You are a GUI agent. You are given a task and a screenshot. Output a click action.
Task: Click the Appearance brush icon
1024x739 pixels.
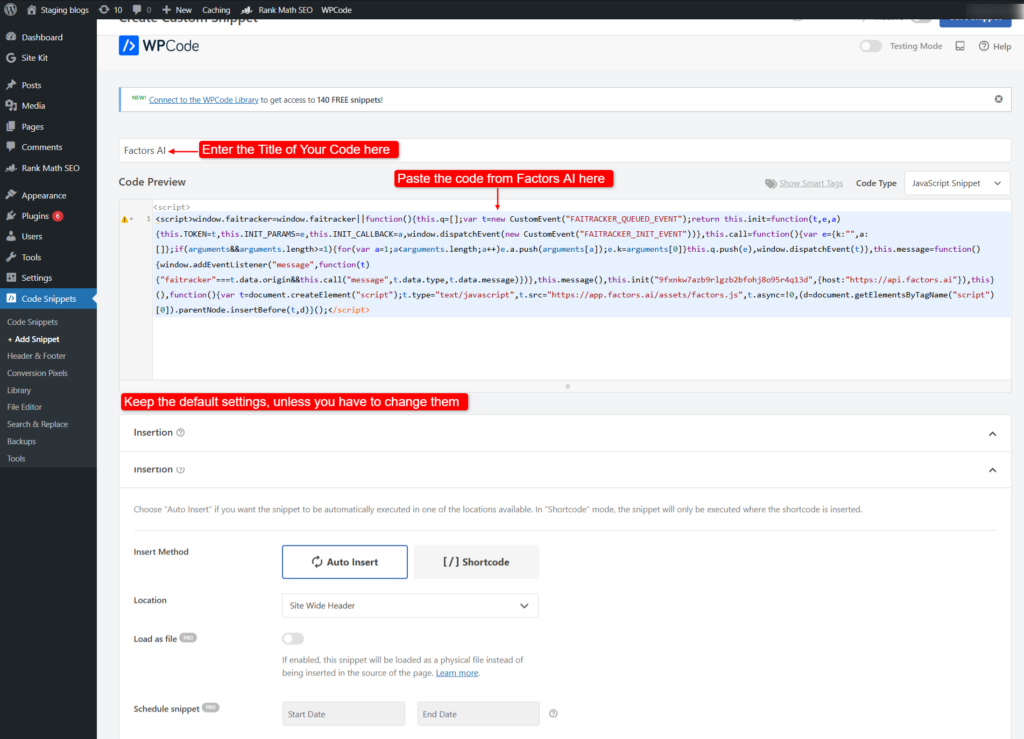[x=11, y=195]
